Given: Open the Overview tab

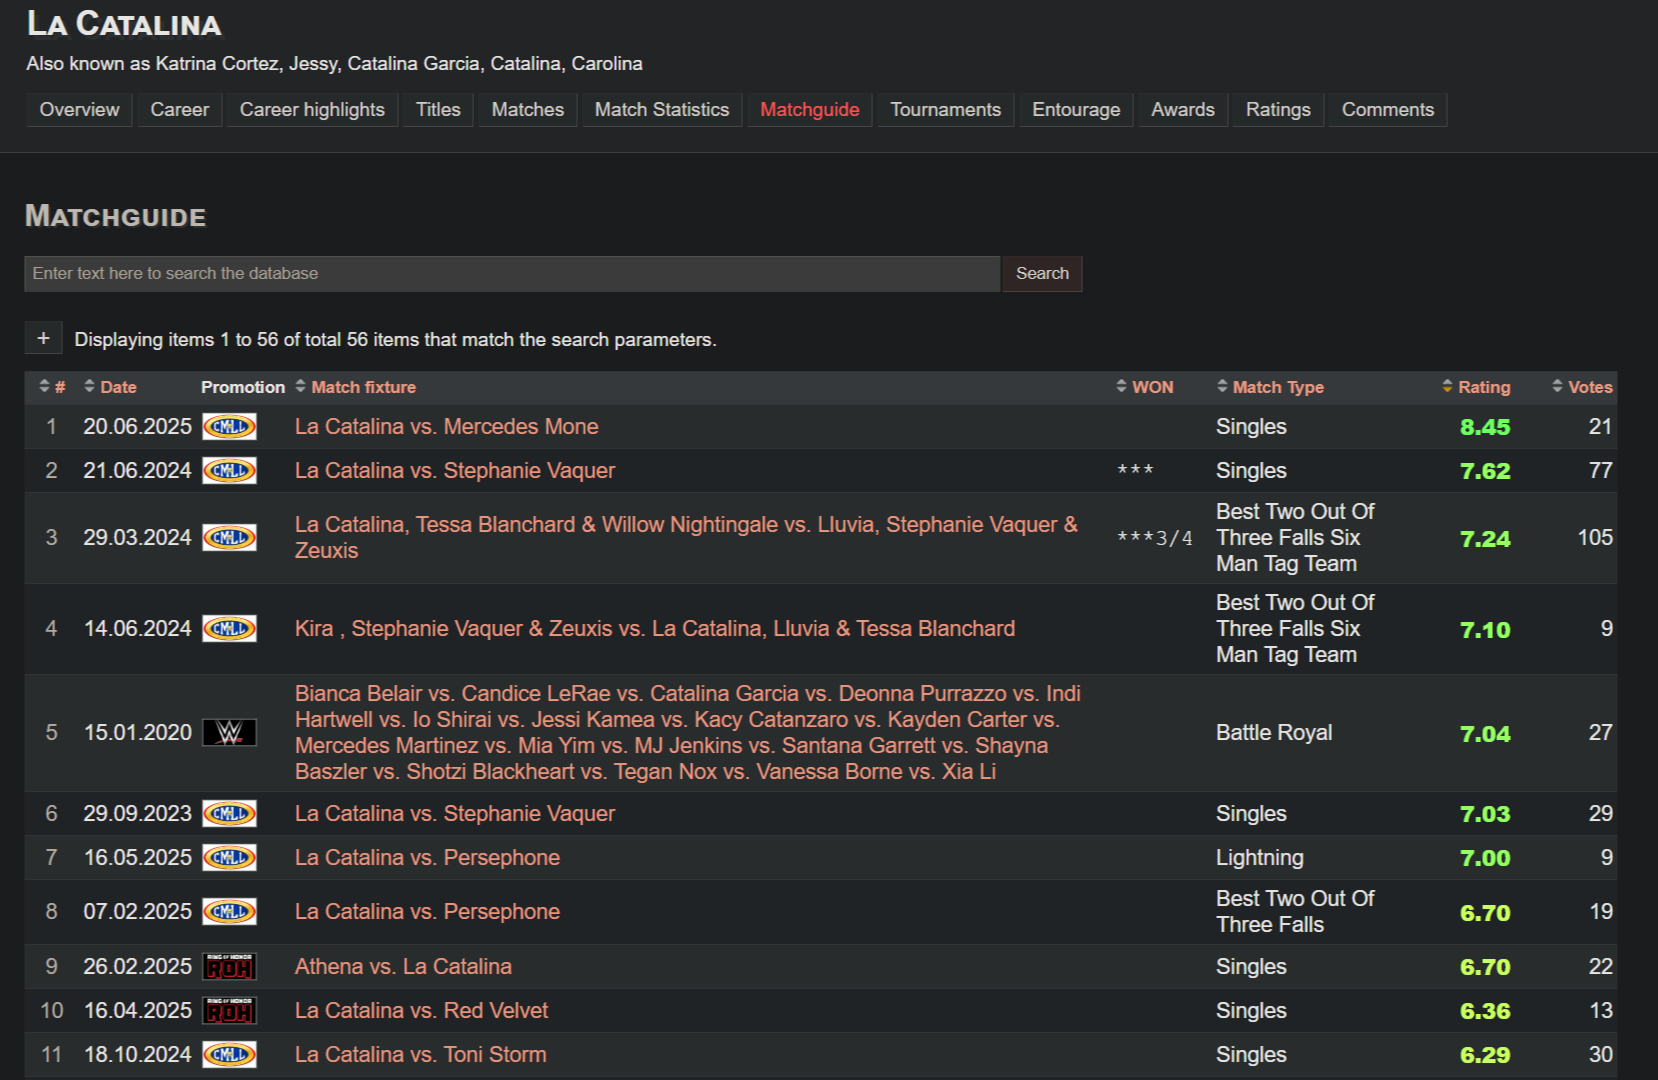Looking at the screenshot, I should [79, 110].
